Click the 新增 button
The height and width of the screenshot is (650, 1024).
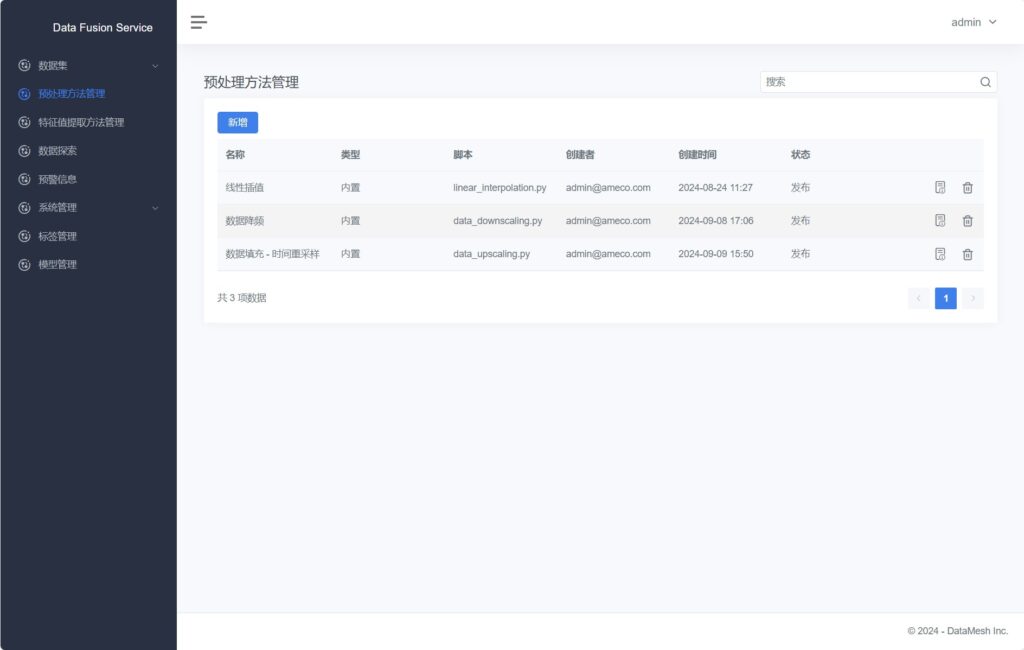[x=238, y=122]
